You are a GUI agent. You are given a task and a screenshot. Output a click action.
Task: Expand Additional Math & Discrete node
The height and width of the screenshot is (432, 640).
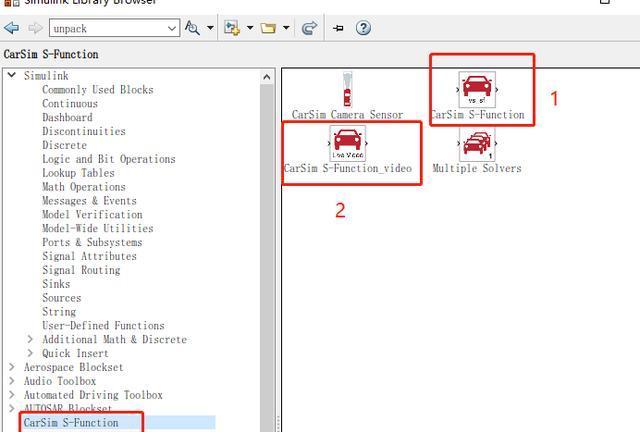pyautogui.click(x=30, y=339)
